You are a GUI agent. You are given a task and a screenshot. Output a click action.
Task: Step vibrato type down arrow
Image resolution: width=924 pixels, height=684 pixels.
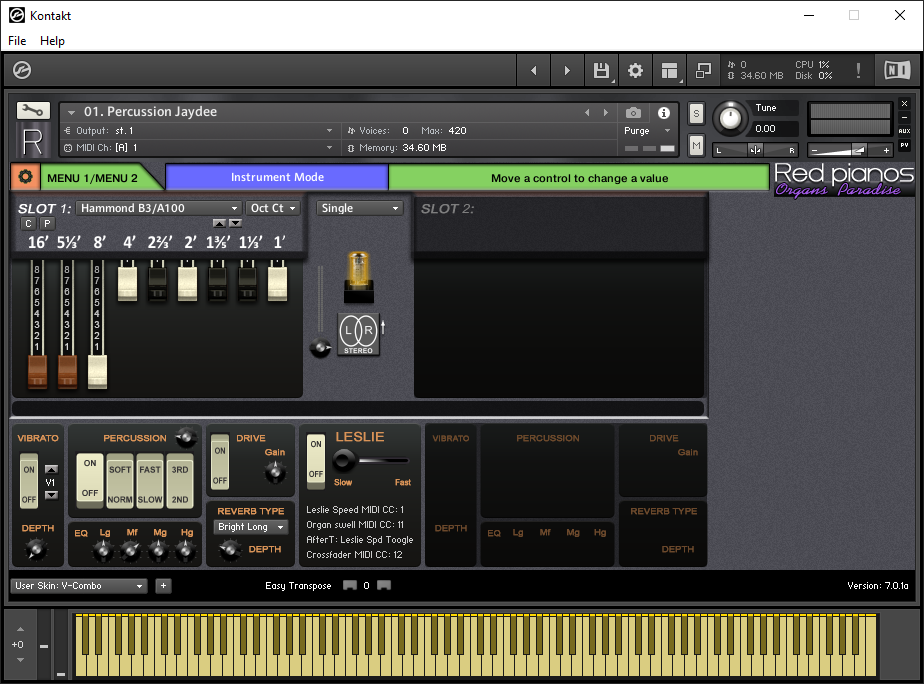(51, 495)
